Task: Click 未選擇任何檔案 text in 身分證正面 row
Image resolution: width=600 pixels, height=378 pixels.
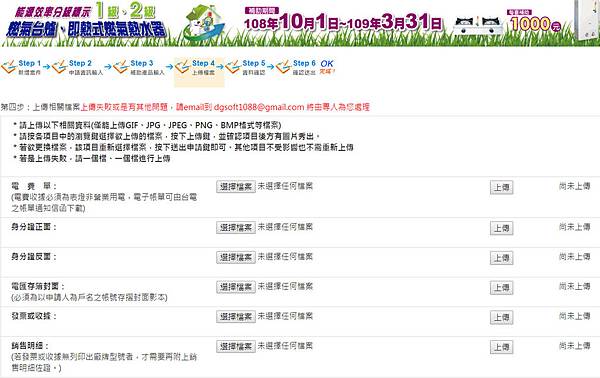Action: pyautogui.click(x=285, y=227)
